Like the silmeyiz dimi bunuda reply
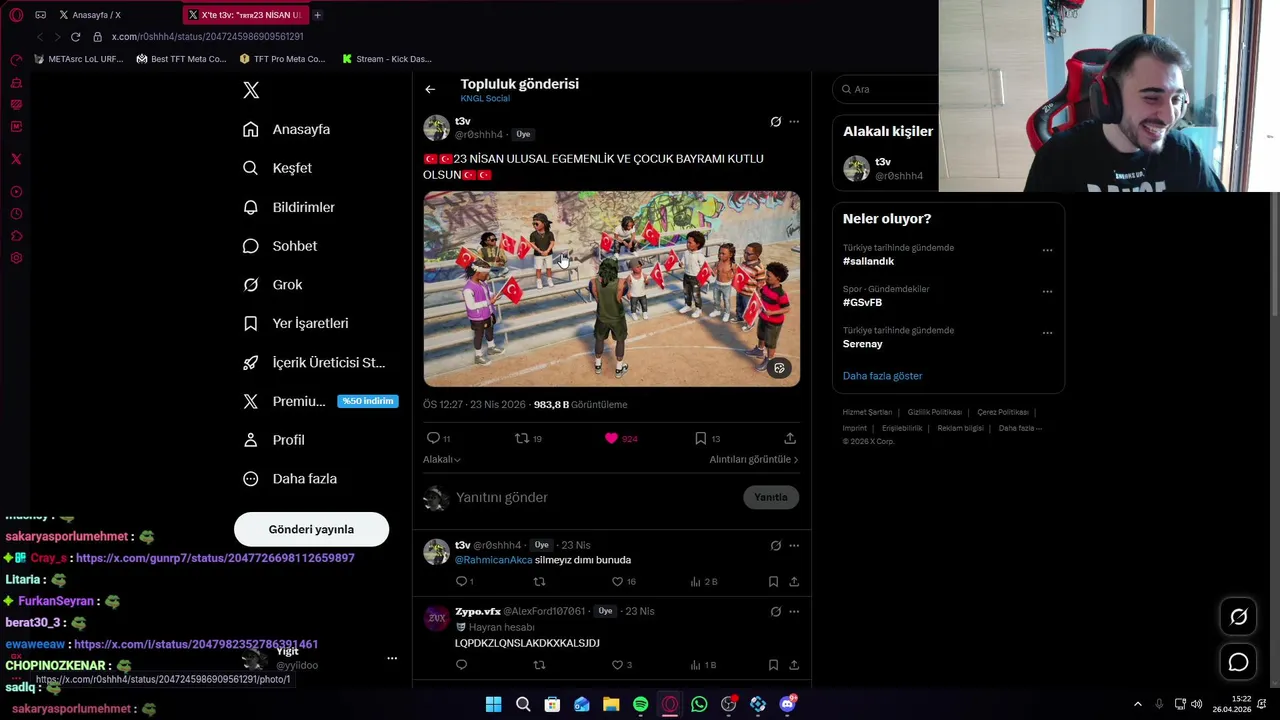Screen dimensions: 1280x720 617,581
